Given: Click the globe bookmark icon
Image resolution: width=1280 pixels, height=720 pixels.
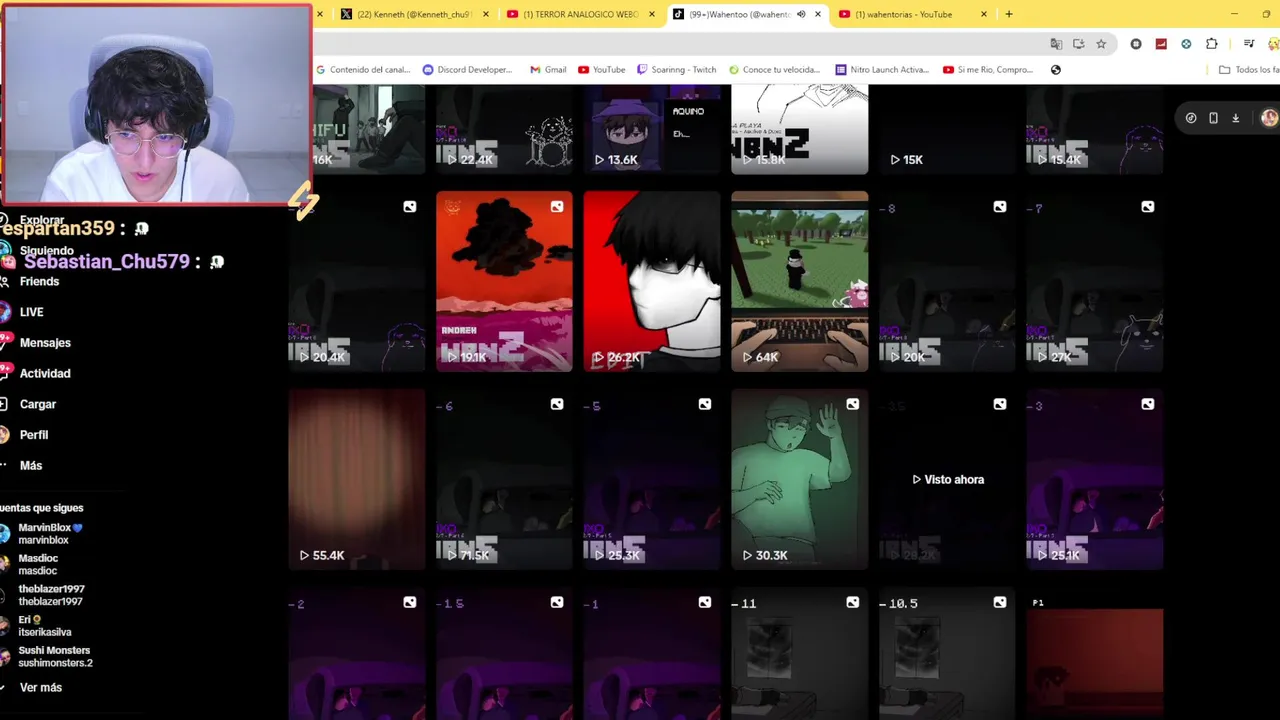Looking at the screenshot, I should pyautogui.click(x=1056, y=70).
